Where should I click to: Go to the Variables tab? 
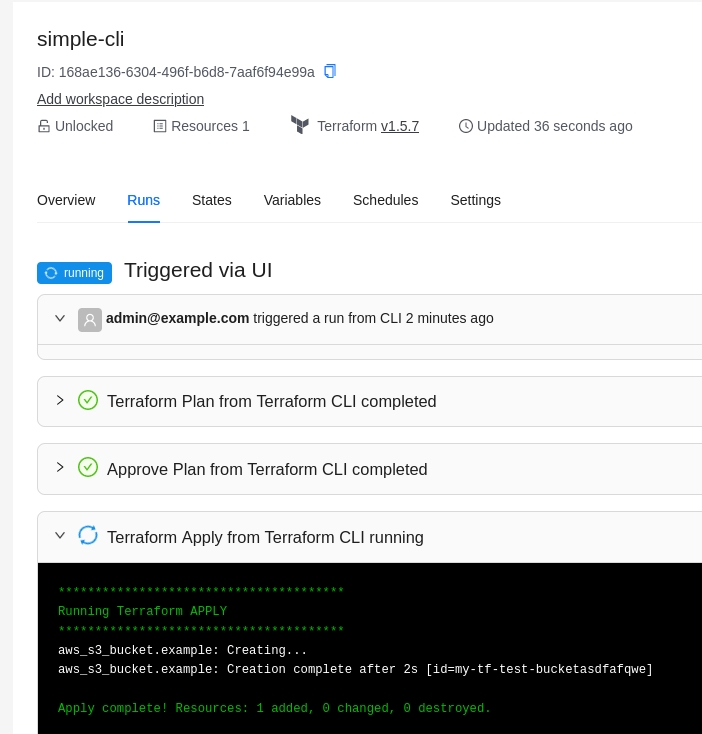[292, 200]
